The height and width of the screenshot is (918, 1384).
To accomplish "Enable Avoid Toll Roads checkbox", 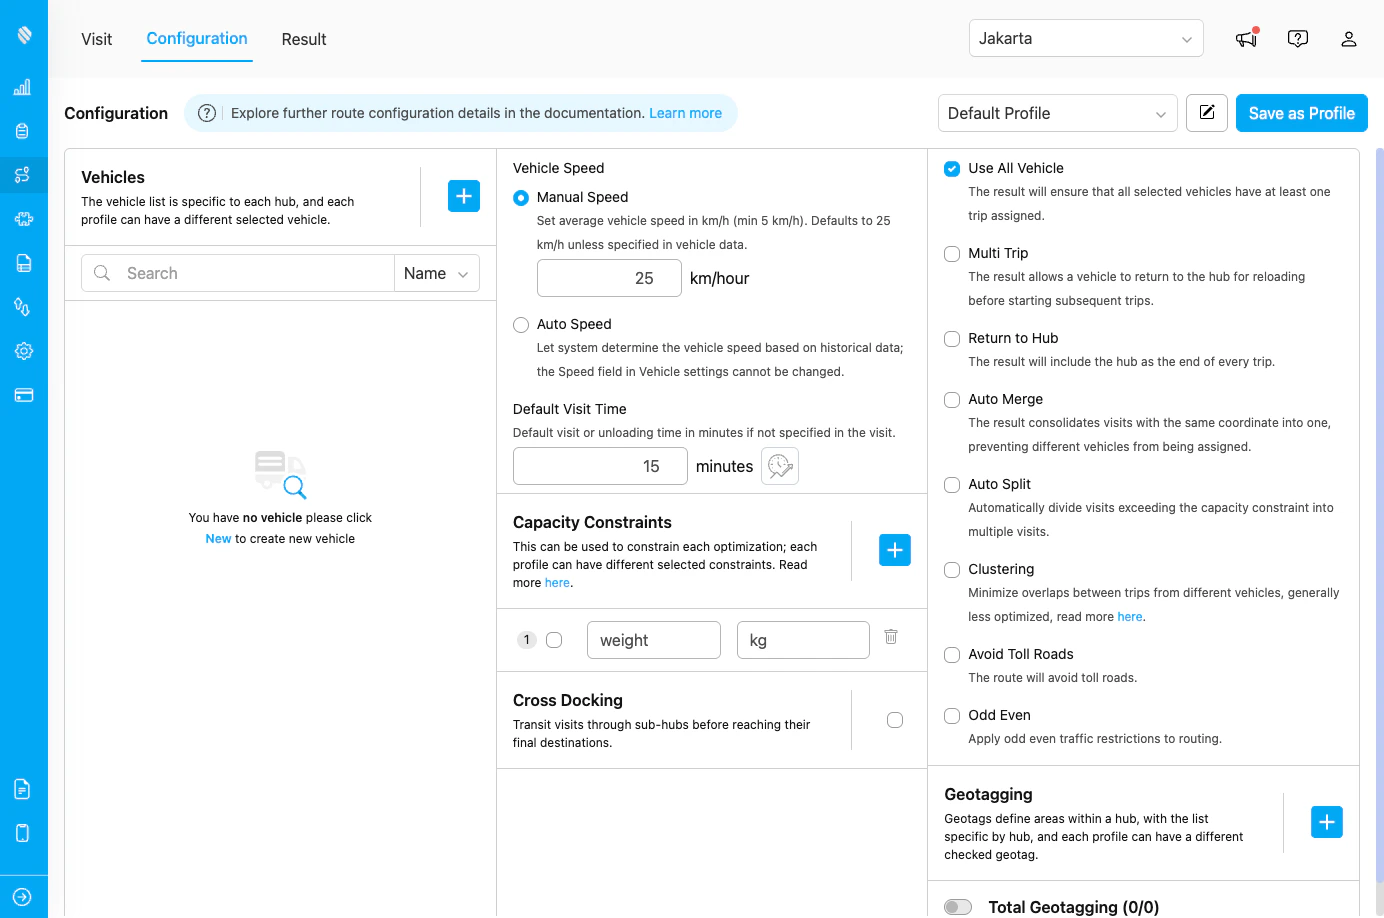I will 952,655.
